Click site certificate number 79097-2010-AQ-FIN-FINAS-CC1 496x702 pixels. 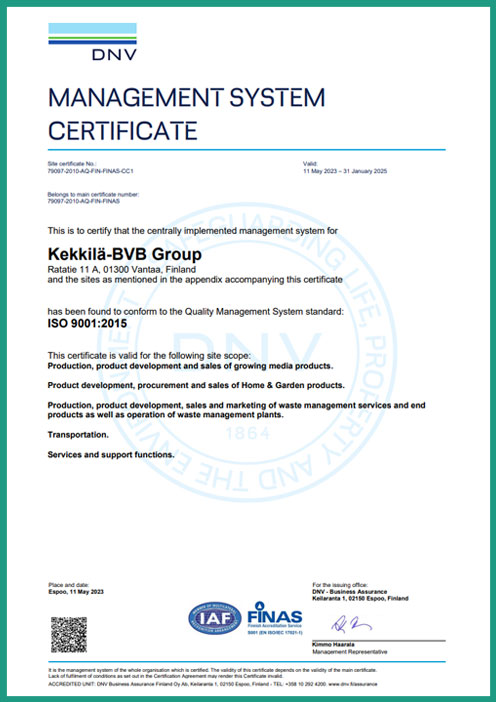click(90, 171)
